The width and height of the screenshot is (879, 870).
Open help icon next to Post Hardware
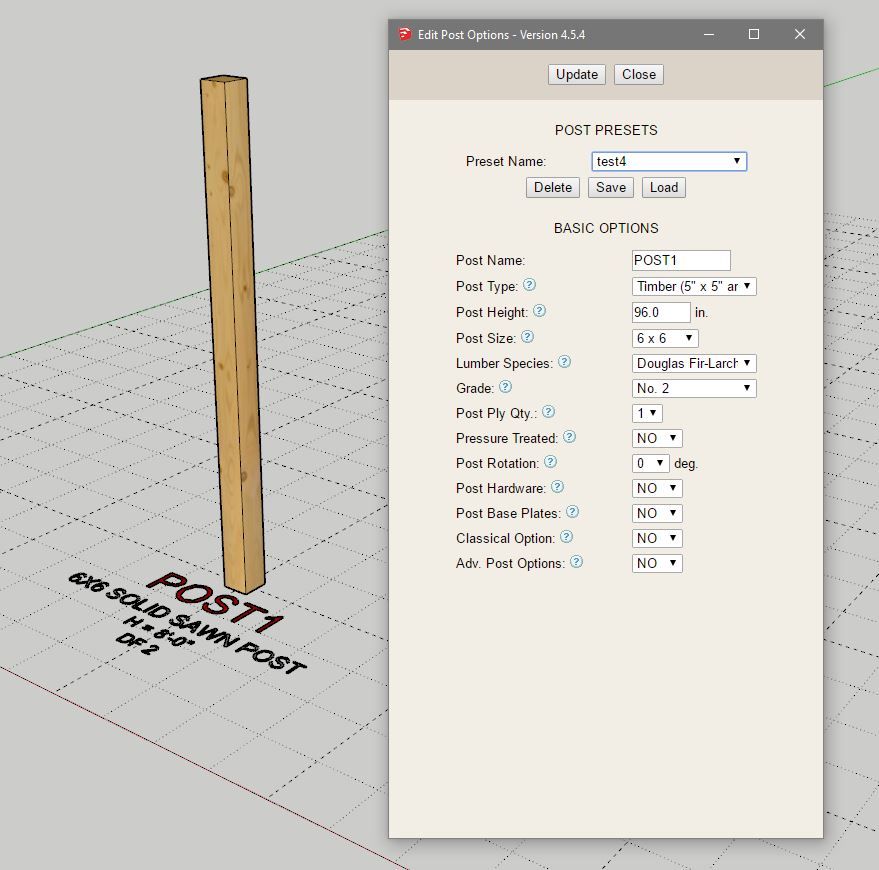tap(557, 487)
